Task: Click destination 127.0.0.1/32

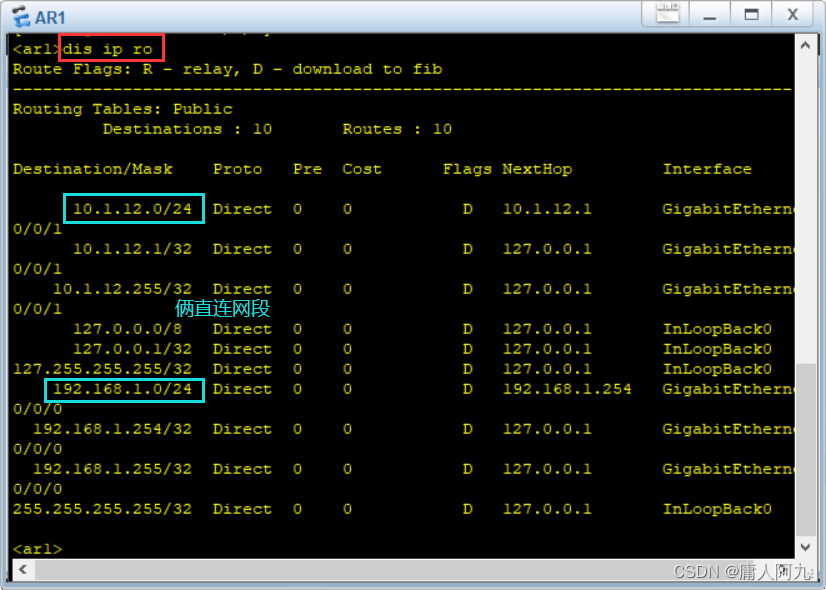Action: coord(132,349)
